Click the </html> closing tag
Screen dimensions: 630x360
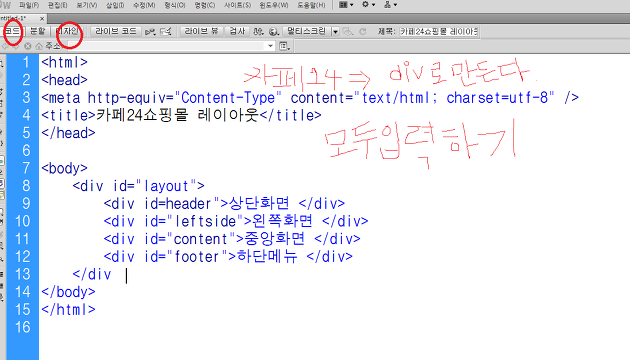[68, 310]
